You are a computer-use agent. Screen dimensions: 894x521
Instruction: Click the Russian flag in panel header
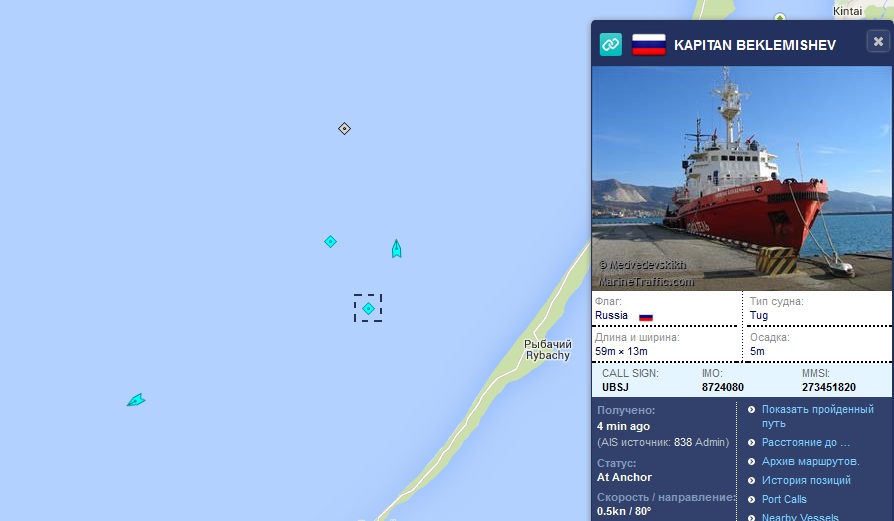649,44
